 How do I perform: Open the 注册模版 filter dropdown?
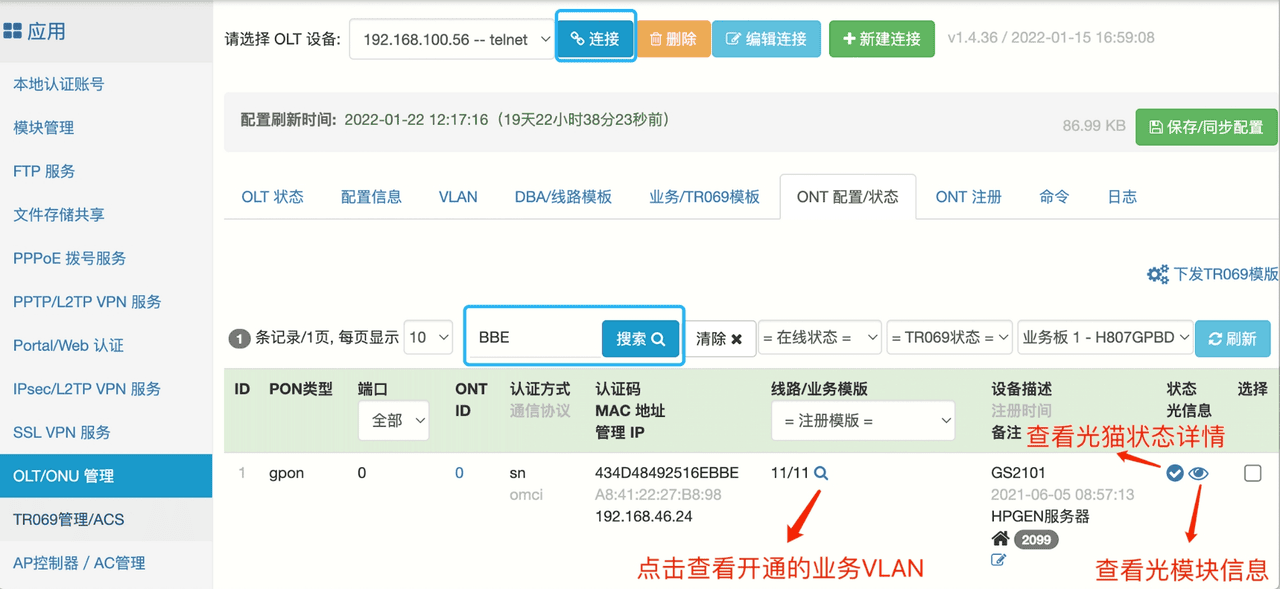863,421
